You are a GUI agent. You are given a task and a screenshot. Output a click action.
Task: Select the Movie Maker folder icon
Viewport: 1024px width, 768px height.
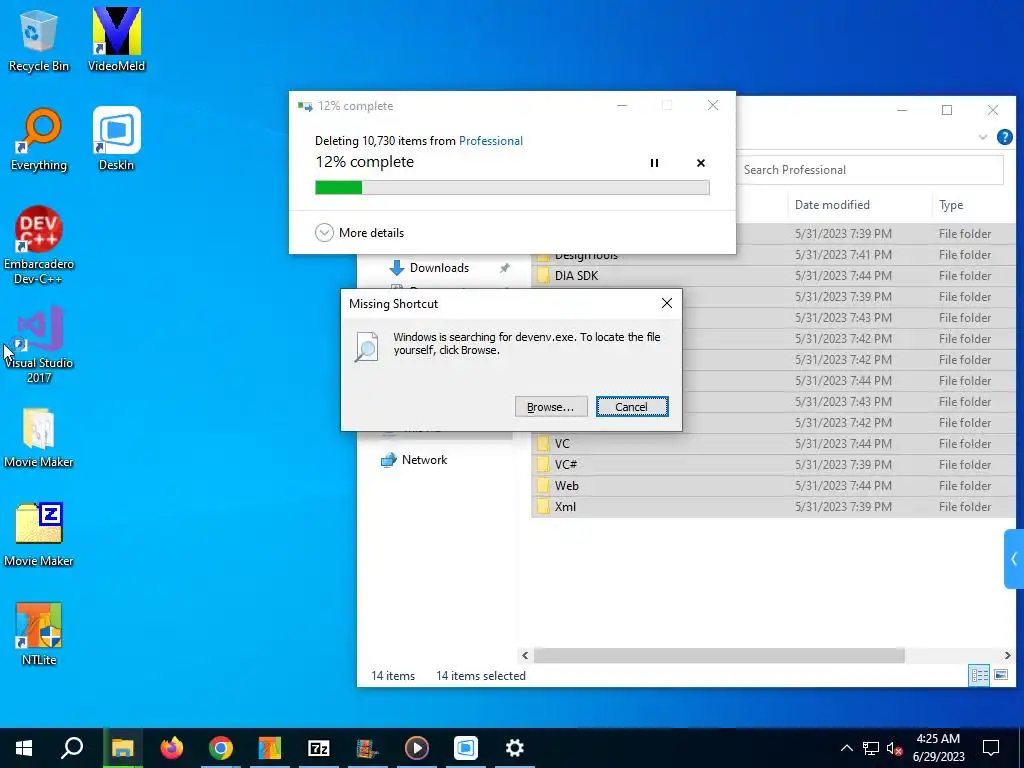[x=39, y=438]
